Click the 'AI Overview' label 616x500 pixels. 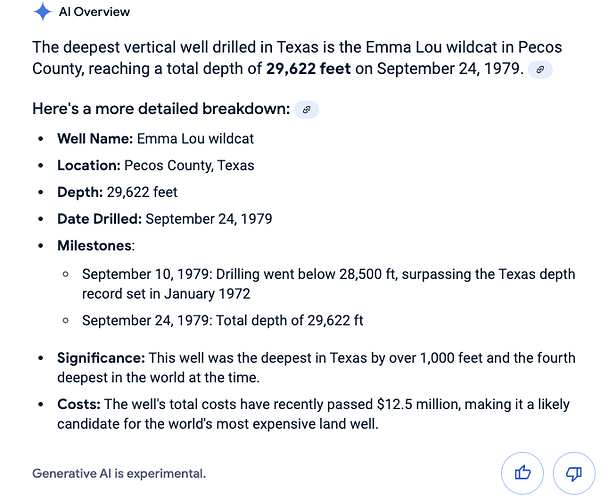(94, 12)
